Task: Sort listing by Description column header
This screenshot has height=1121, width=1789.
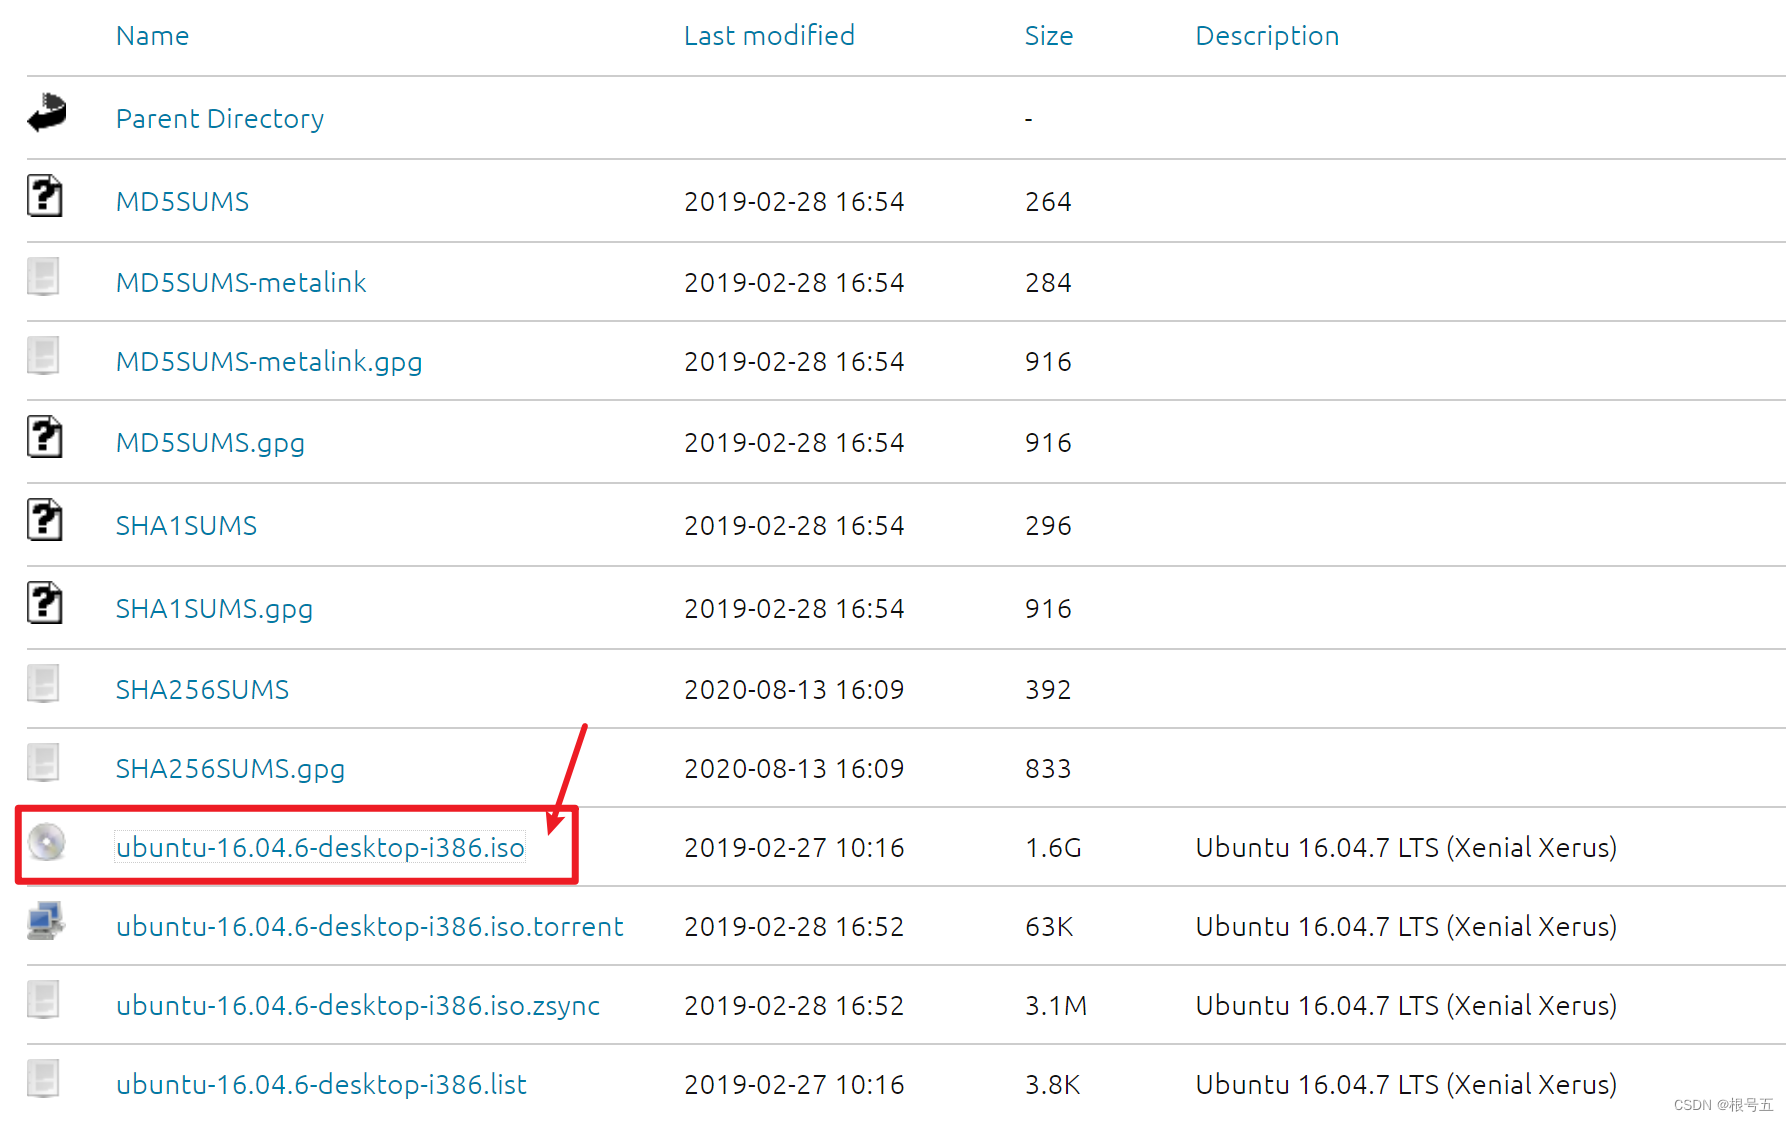Action: click(1267, 36)
